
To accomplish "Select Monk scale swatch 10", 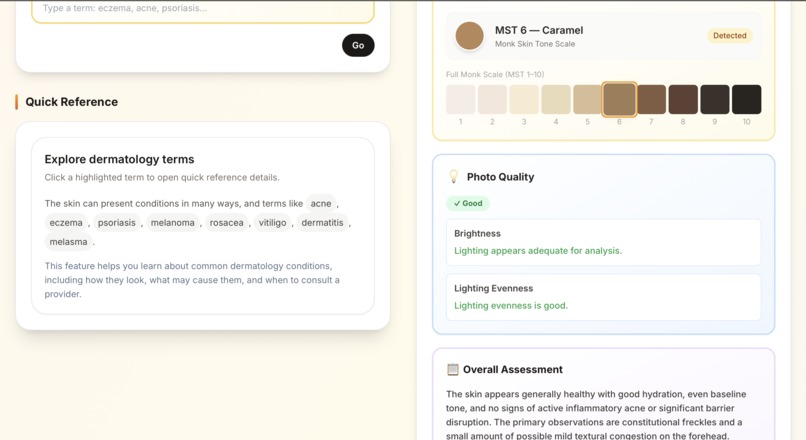I will pyautogui.click(x=746, y=99).
